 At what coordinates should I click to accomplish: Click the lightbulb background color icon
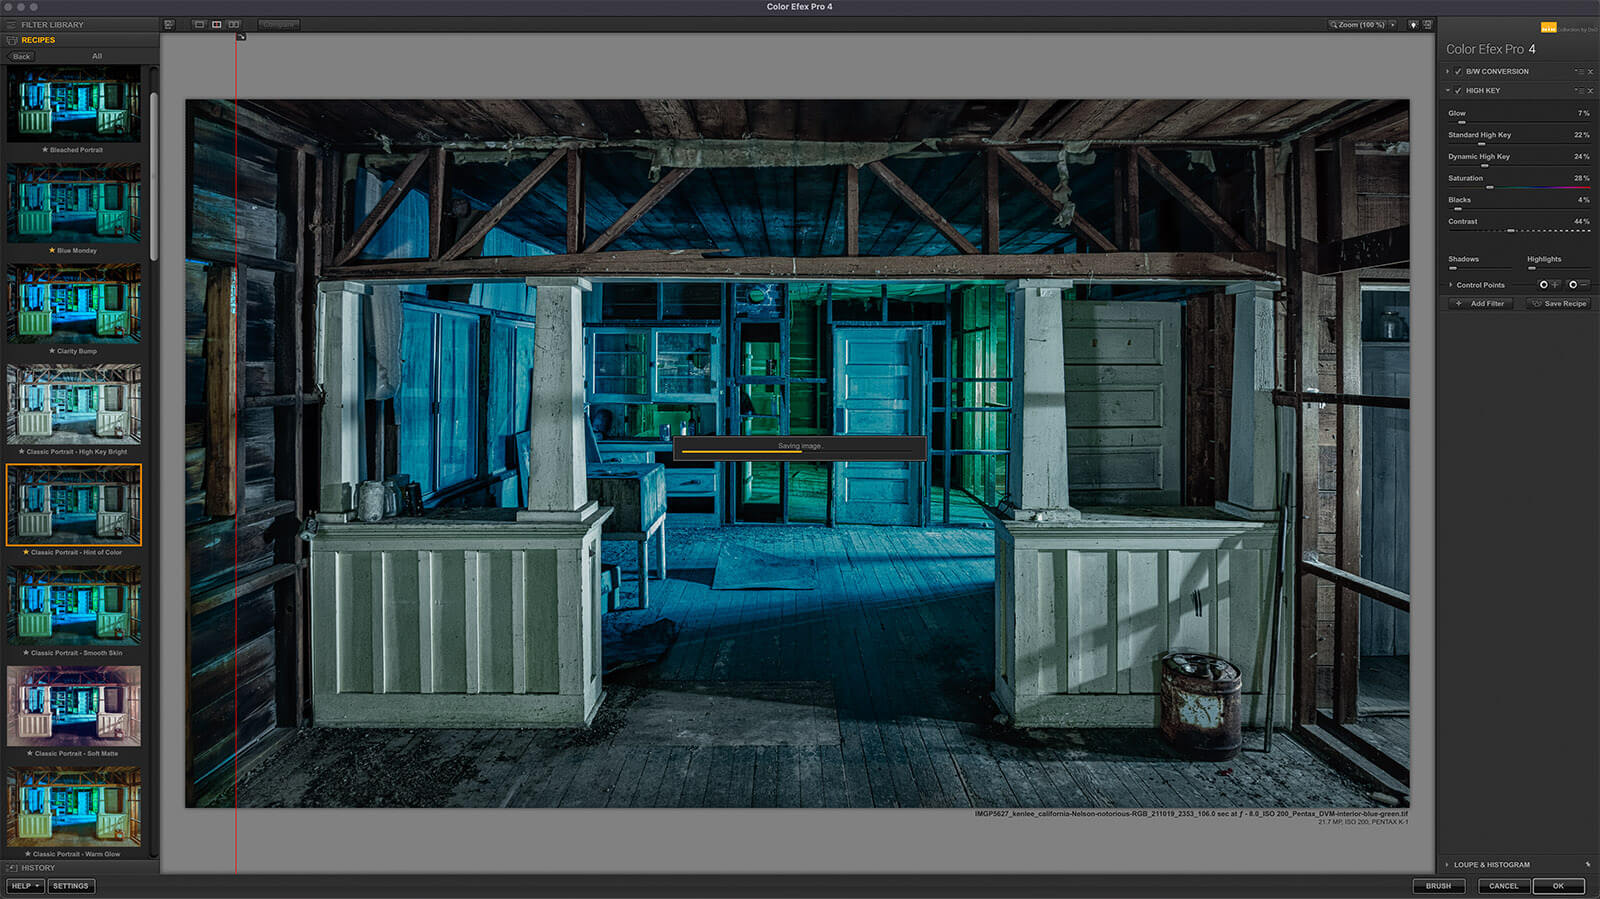pos(1413,25)
